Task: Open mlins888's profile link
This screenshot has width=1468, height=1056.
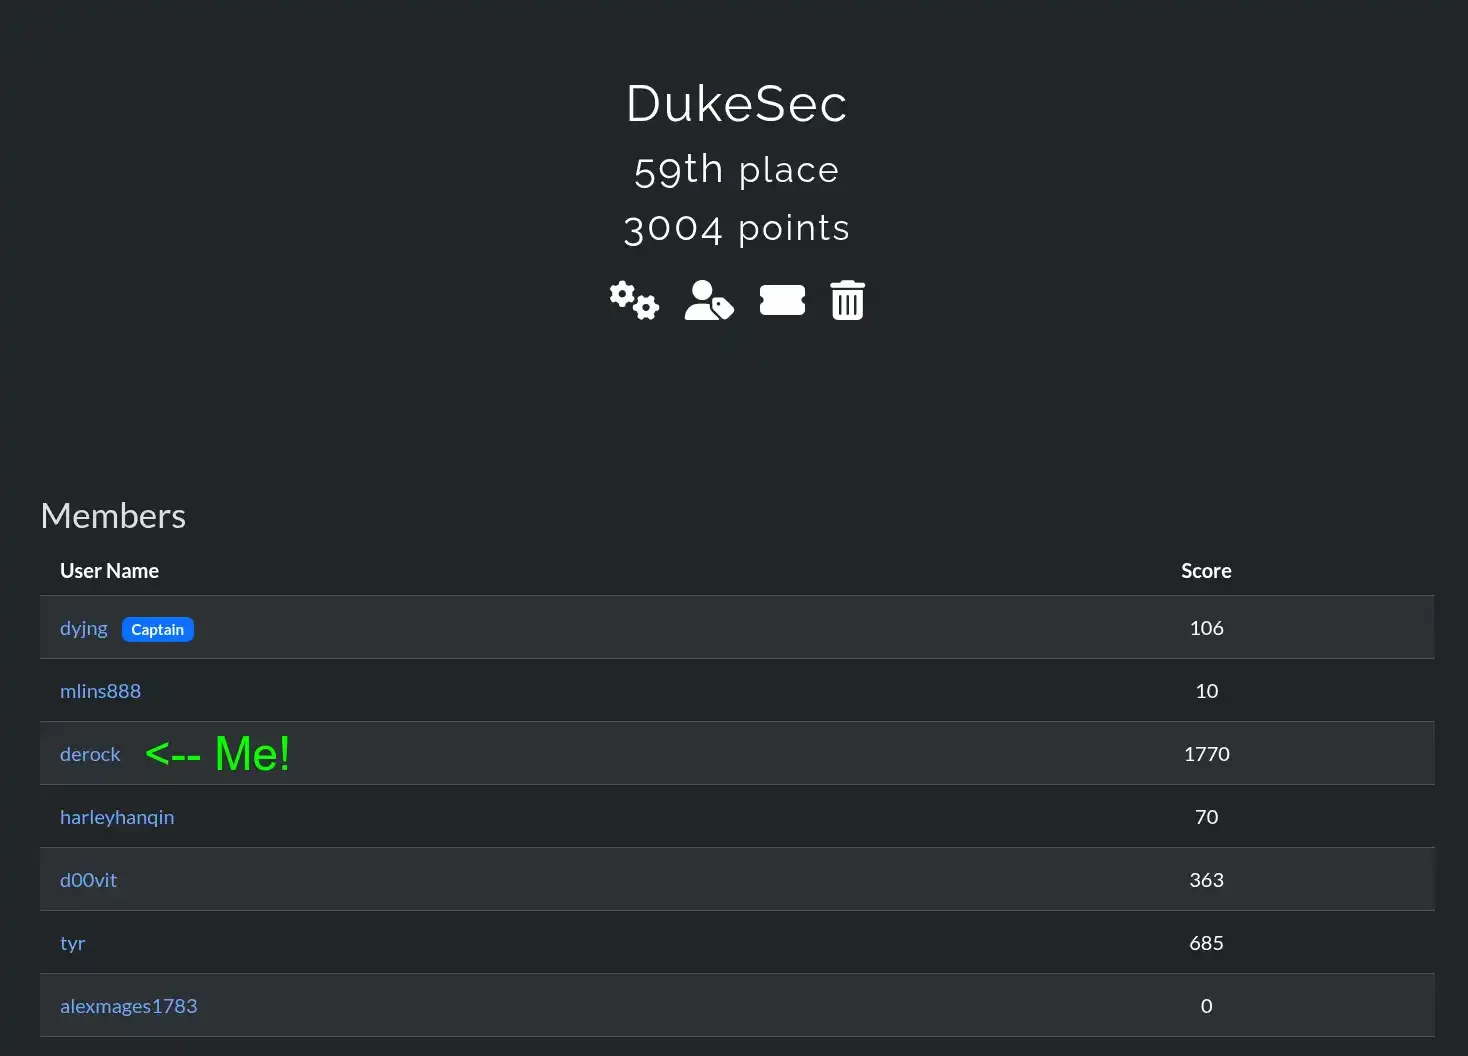Action: click(100, 691)
